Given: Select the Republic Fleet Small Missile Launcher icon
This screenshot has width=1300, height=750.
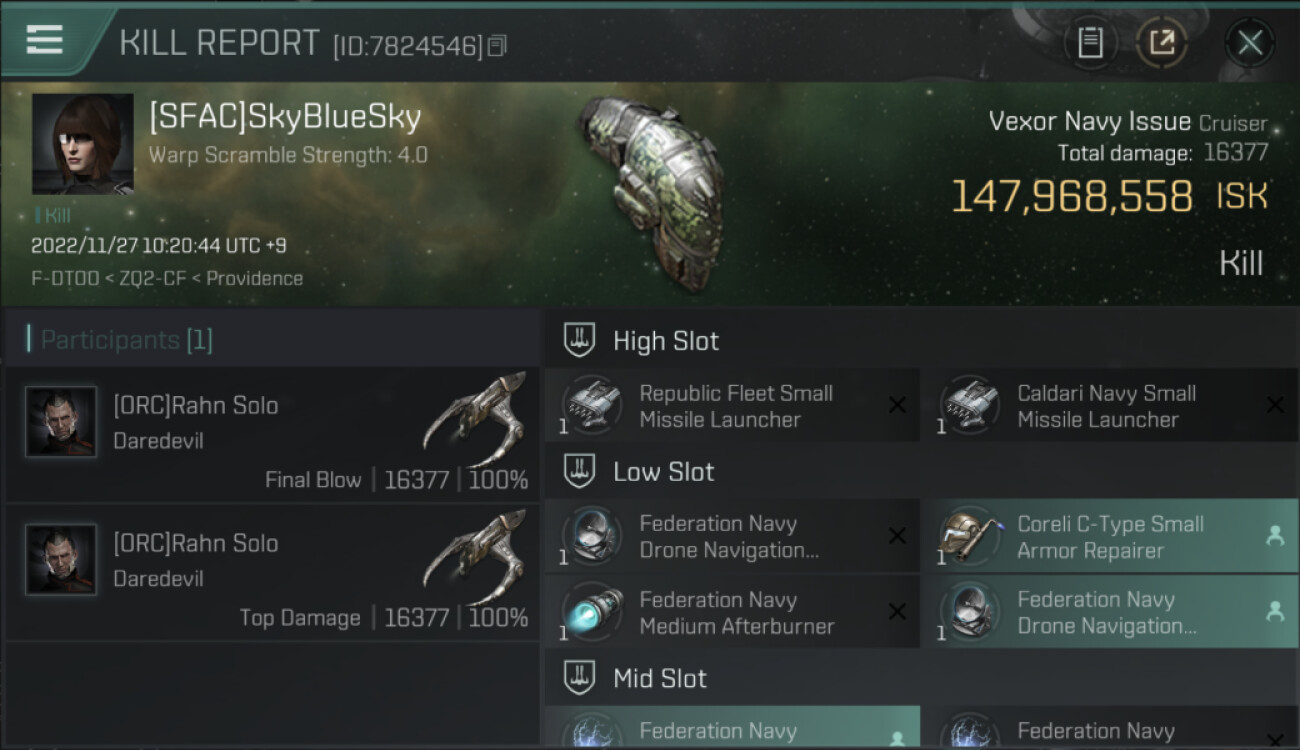Looking at the screenshot, I should coord(591,406).
